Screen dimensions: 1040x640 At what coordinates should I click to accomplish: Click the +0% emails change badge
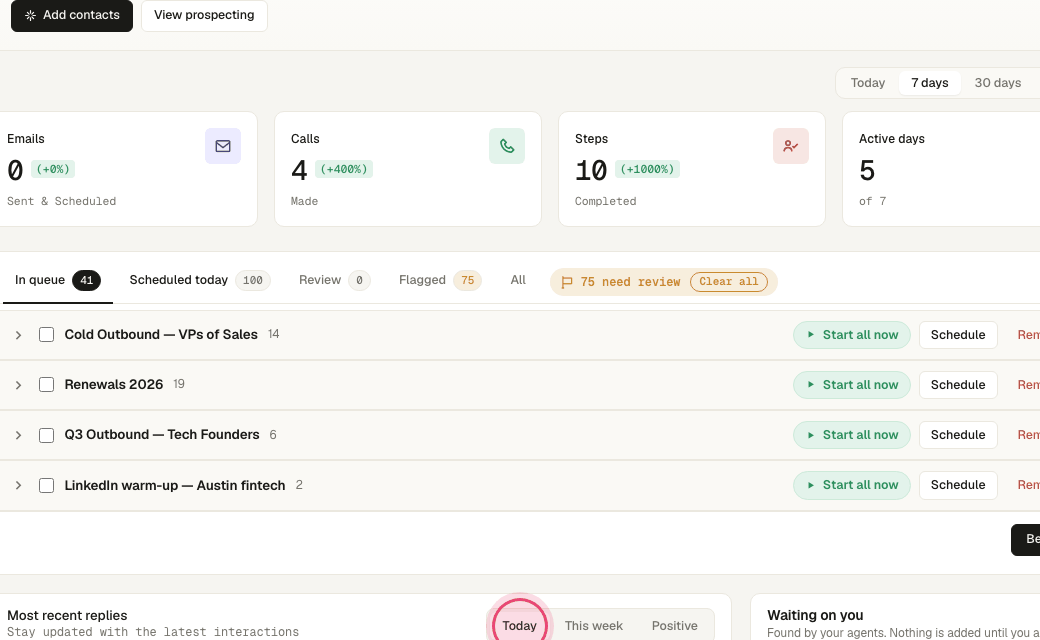point(53,169)
